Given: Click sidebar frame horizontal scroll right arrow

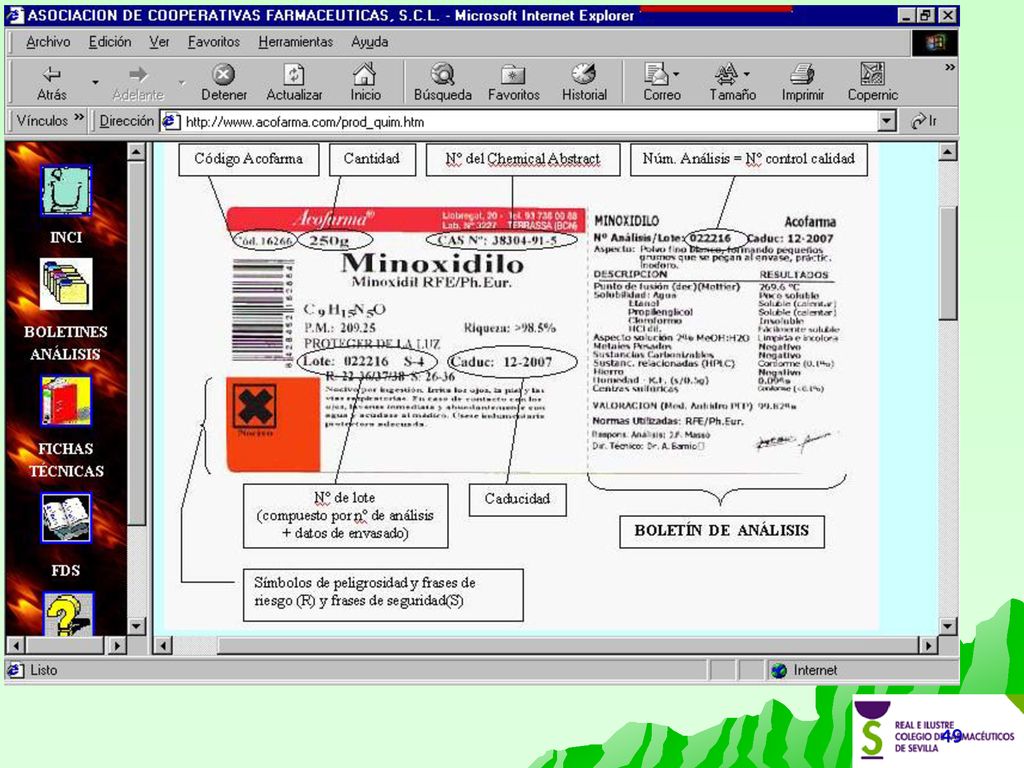Looking at the screenshot, I should click(x=117, y=645).
